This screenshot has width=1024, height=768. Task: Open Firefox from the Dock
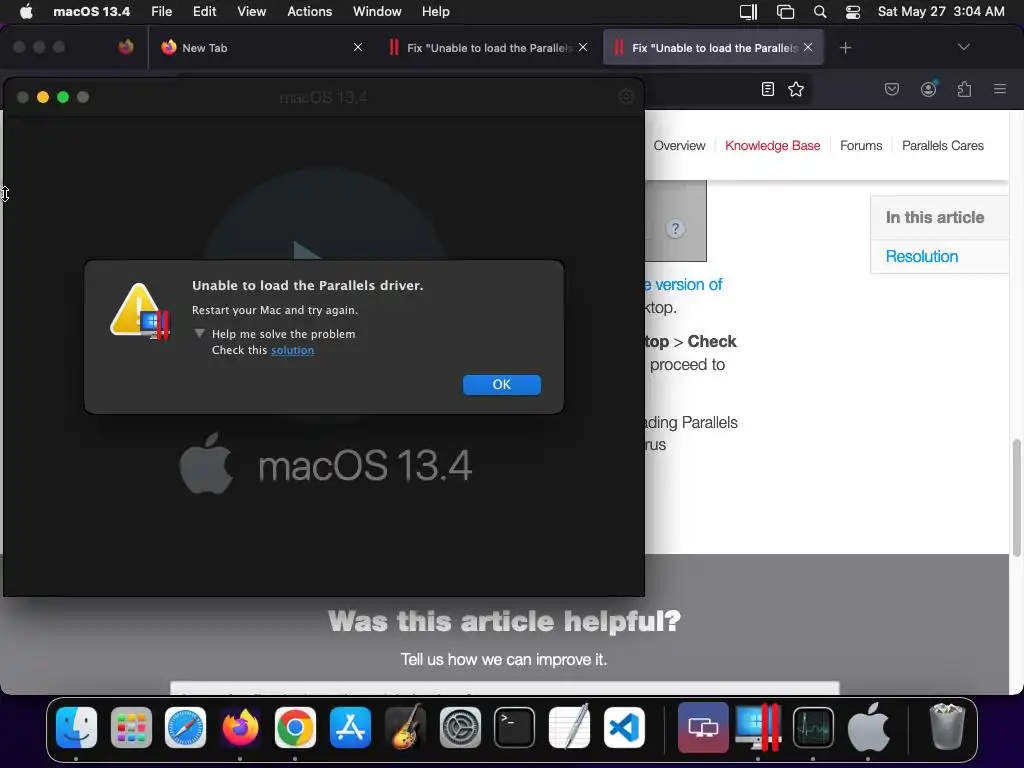click(240, 728)
